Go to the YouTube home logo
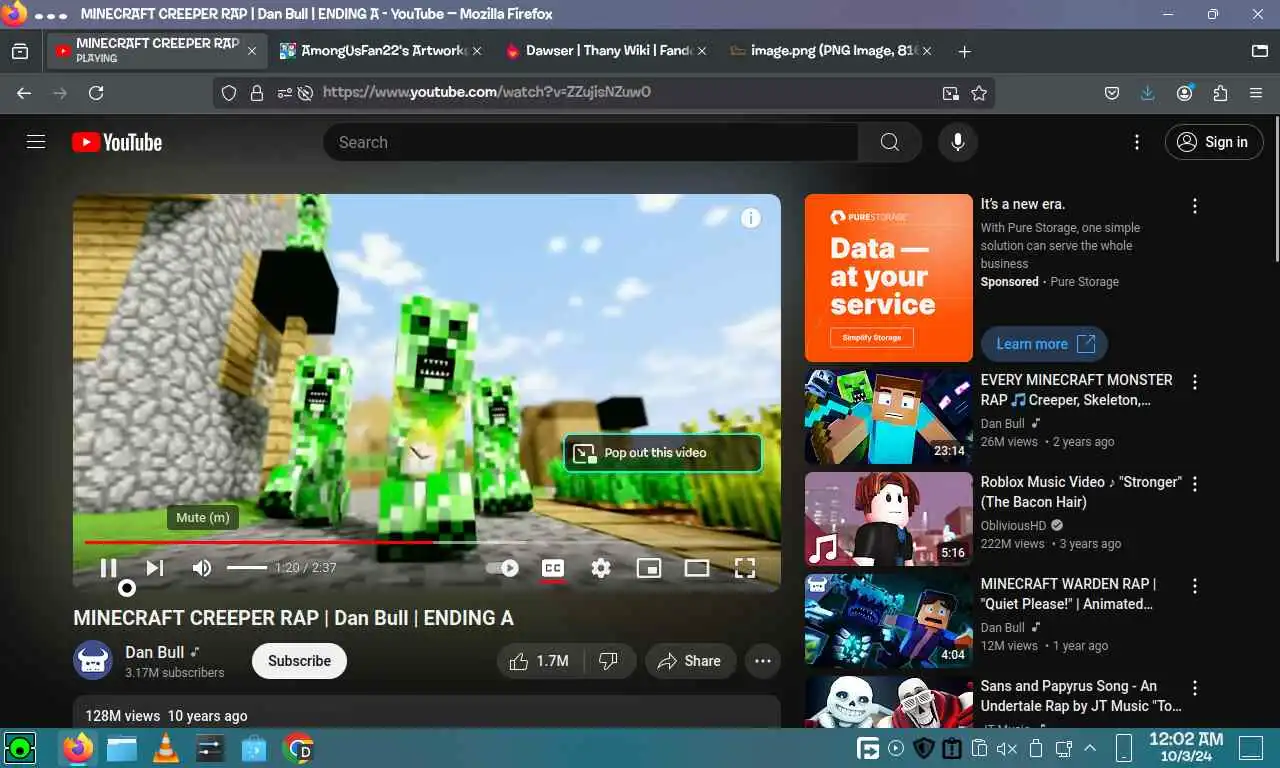Screen dimensions: 1280x768 pyautogui.click(x=117, y=142)
